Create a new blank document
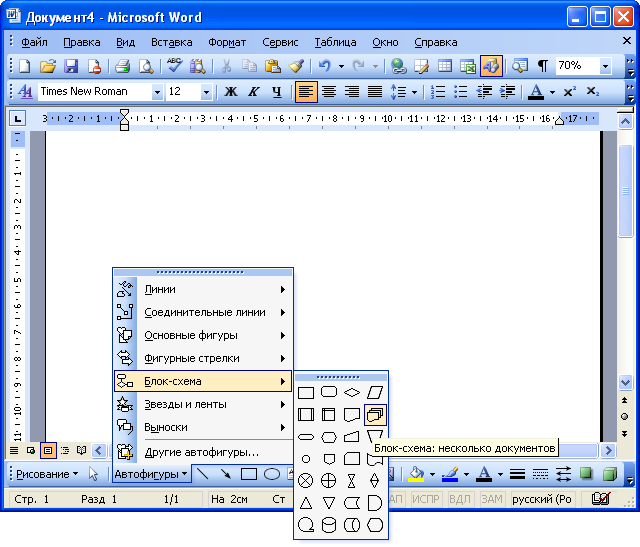The width and height of the screenshot is (640, 547). pos(25,66)
